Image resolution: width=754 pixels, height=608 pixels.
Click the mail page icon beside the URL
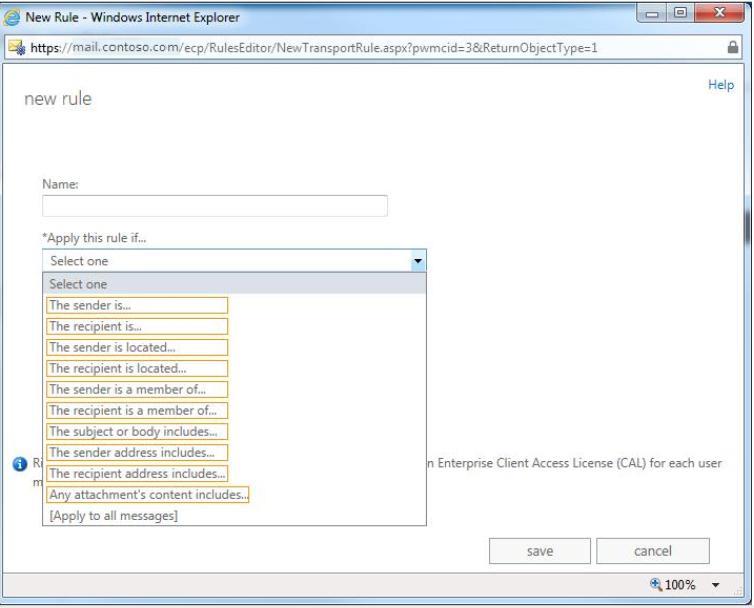click(x=17, y=47)
